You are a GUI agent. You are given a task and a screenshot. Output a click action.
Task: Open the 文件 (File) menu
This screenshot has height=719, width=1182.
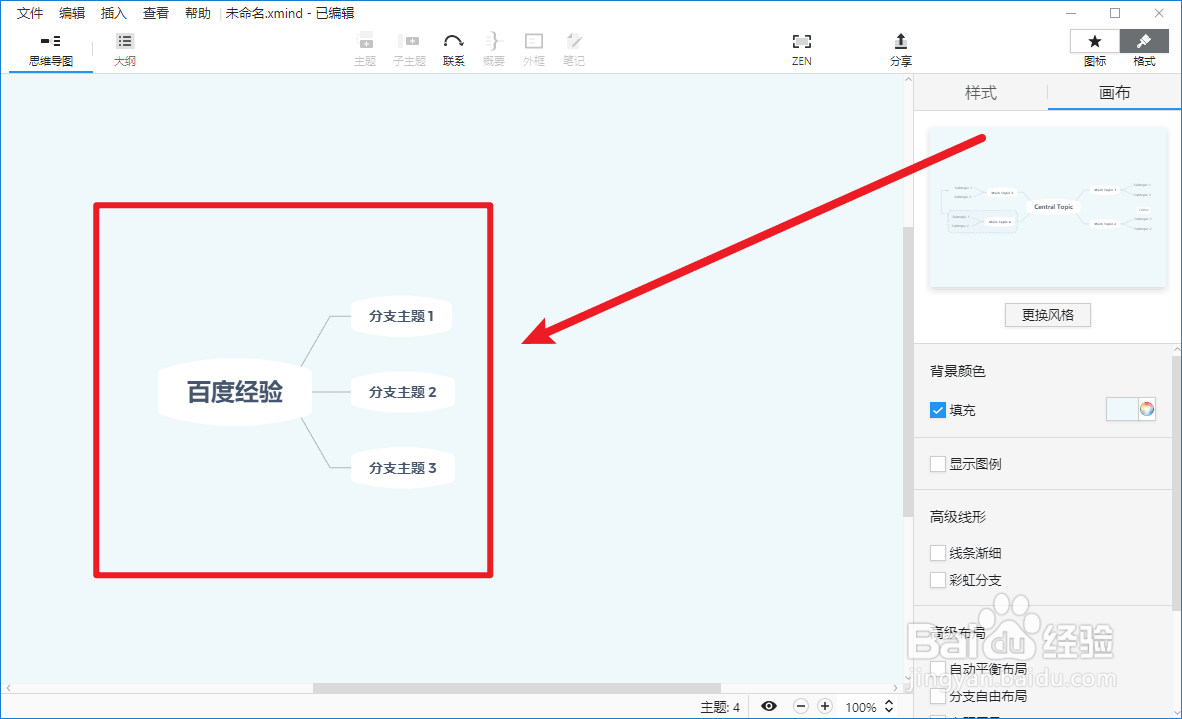tap(29, 12)
